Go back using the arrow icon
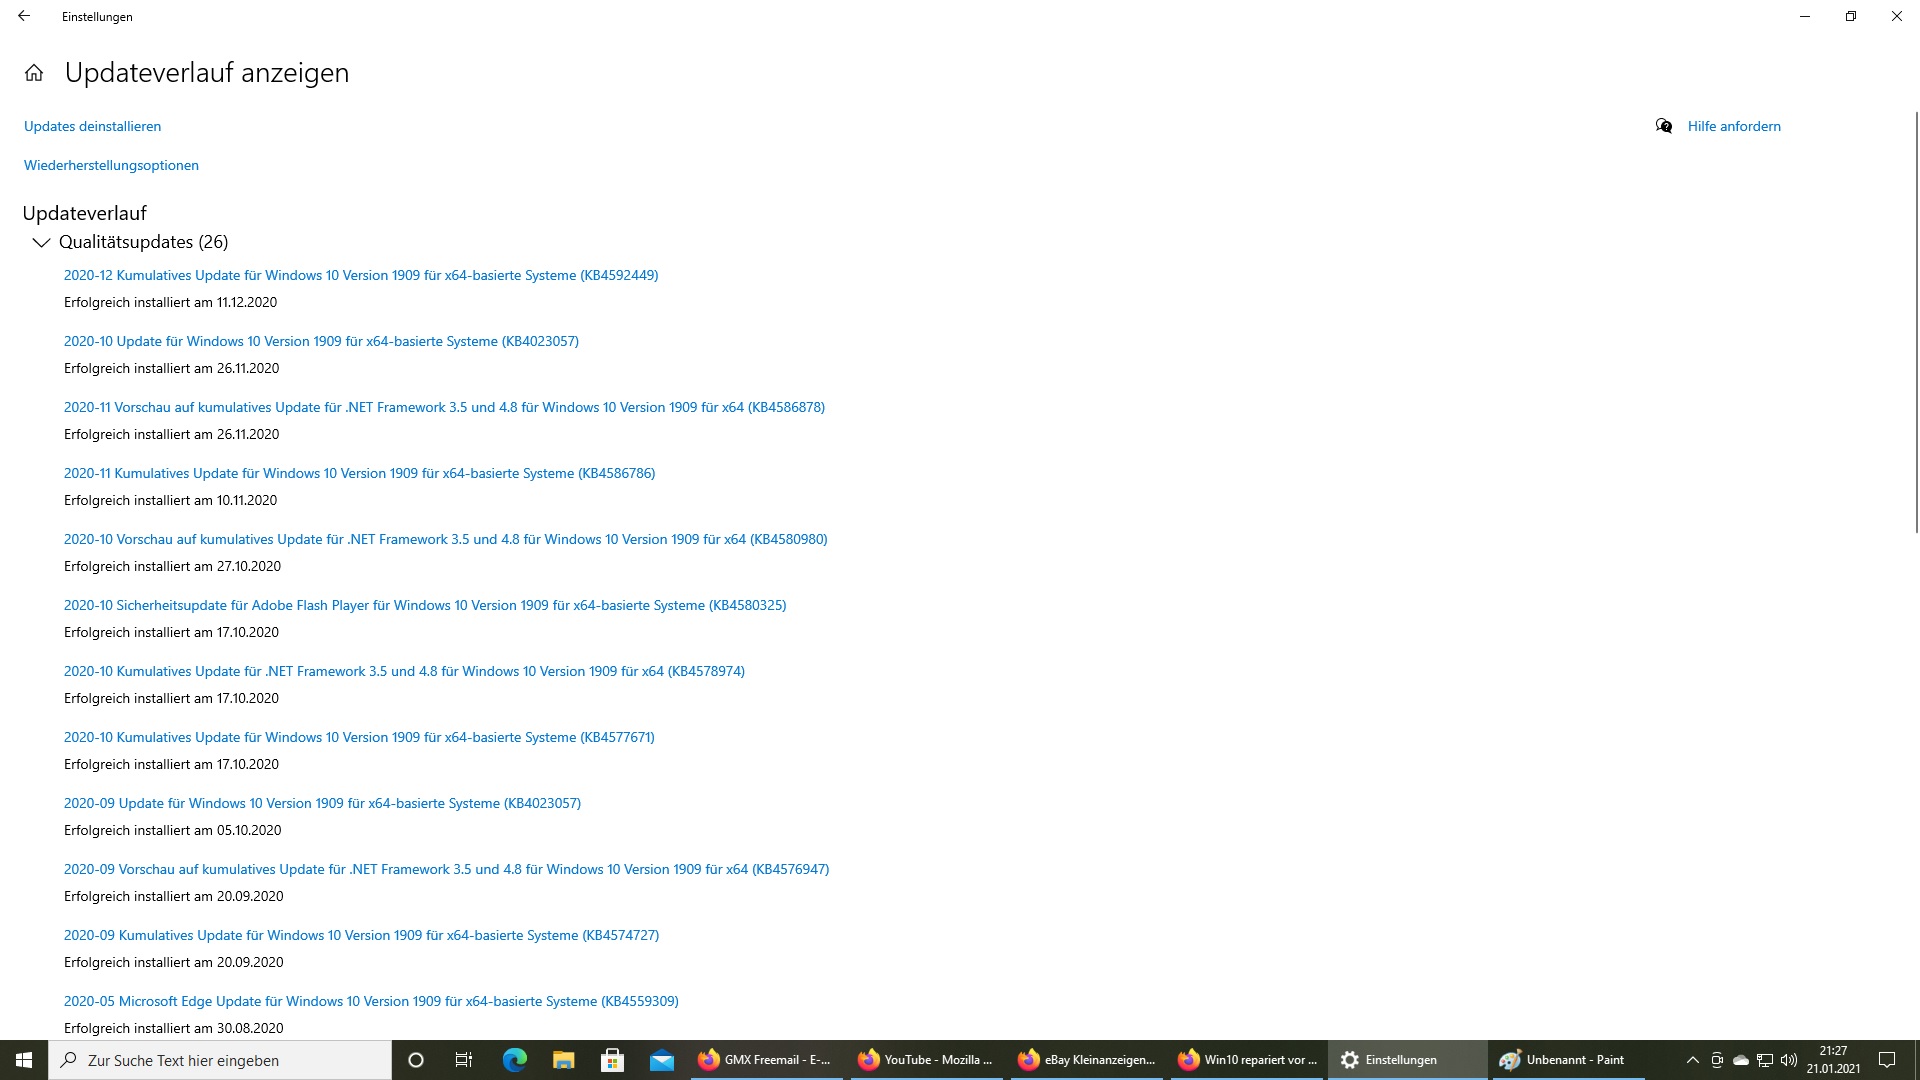Image resolution: width=1920 pixels, height=1080 pixels. click(x=24, y=16)
